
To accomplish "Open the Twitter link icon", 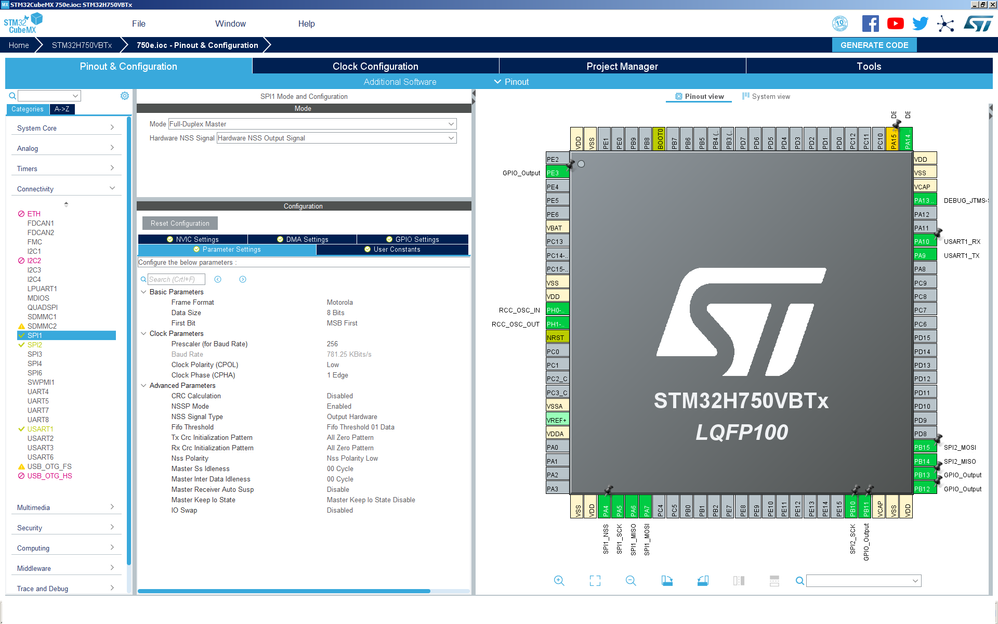I will coord(920,24).
